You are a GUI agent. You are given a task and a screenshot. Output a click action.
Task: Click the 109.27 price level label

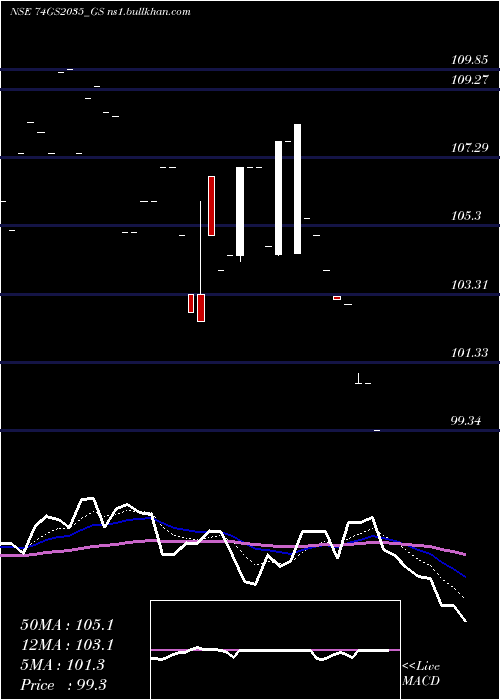[469, 80]
